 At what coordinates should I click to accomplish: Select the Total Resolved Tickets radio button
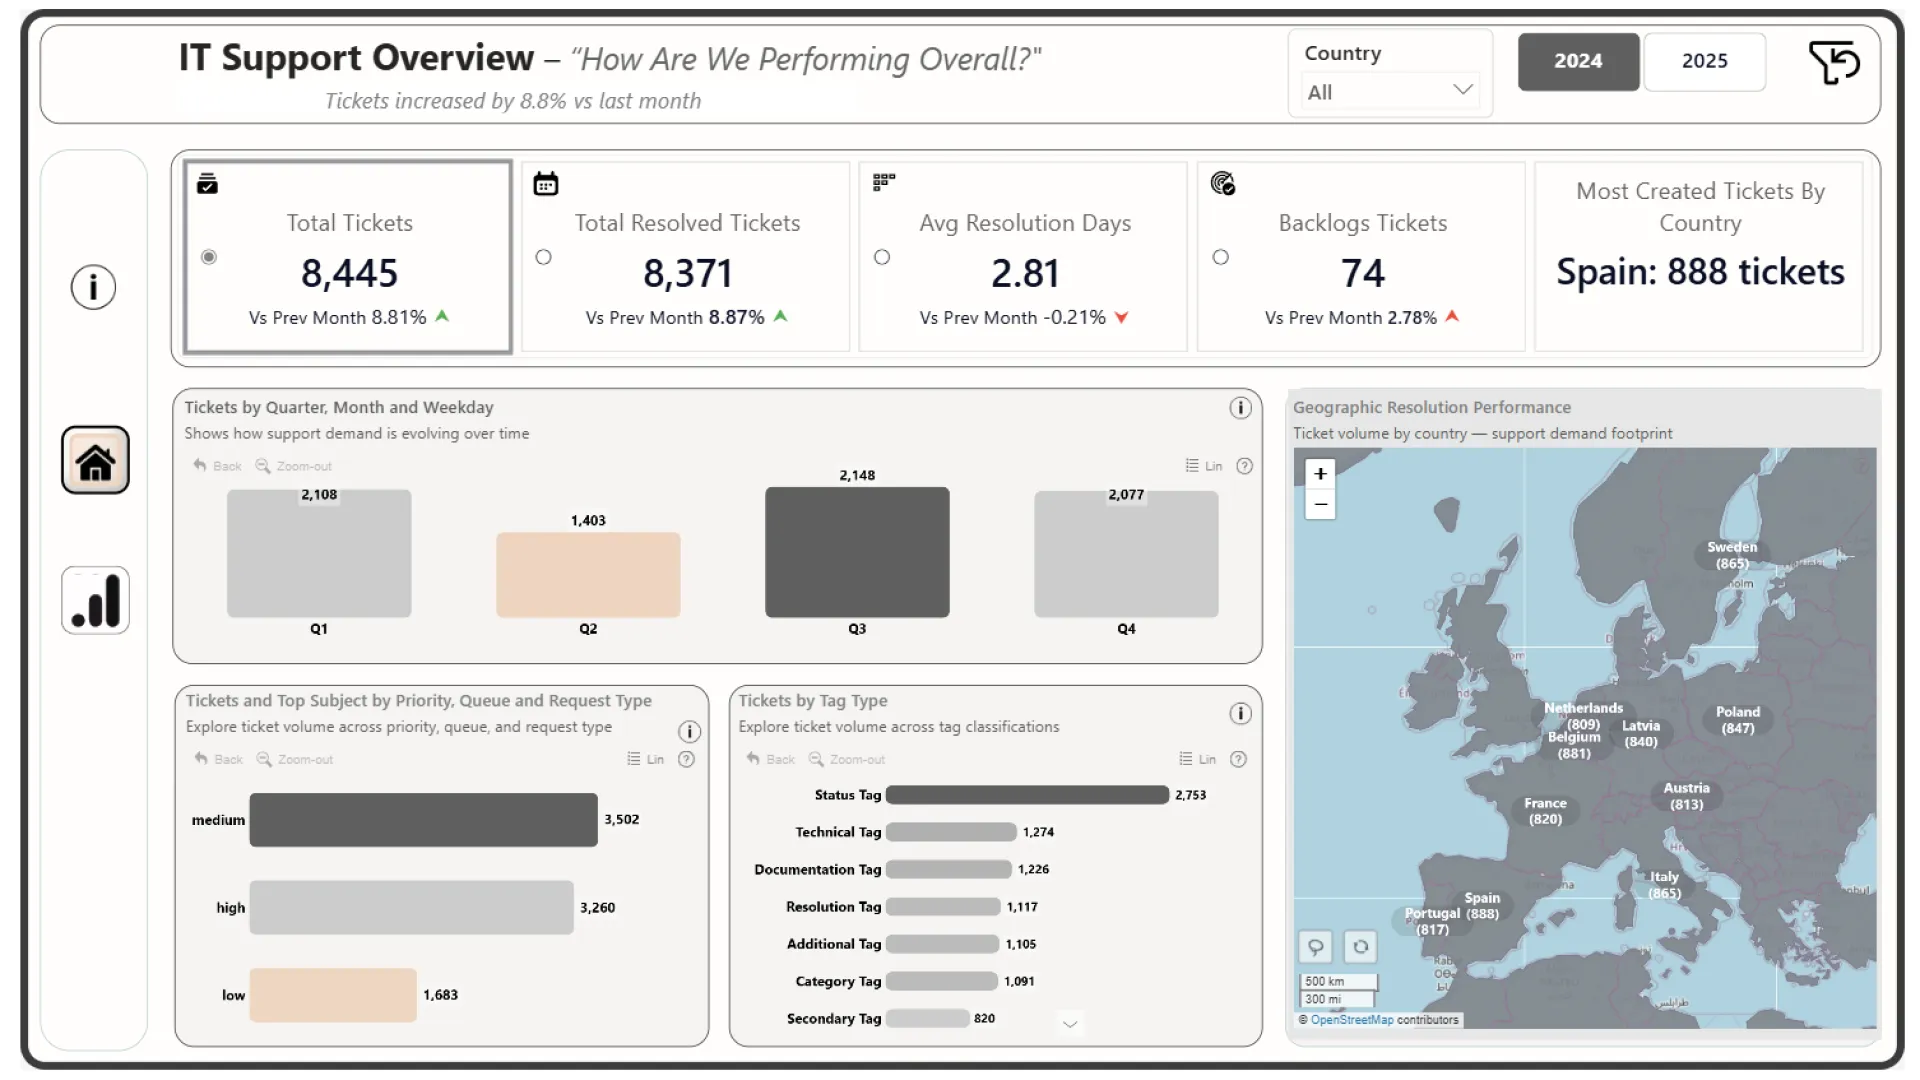(x=543, y=257)
